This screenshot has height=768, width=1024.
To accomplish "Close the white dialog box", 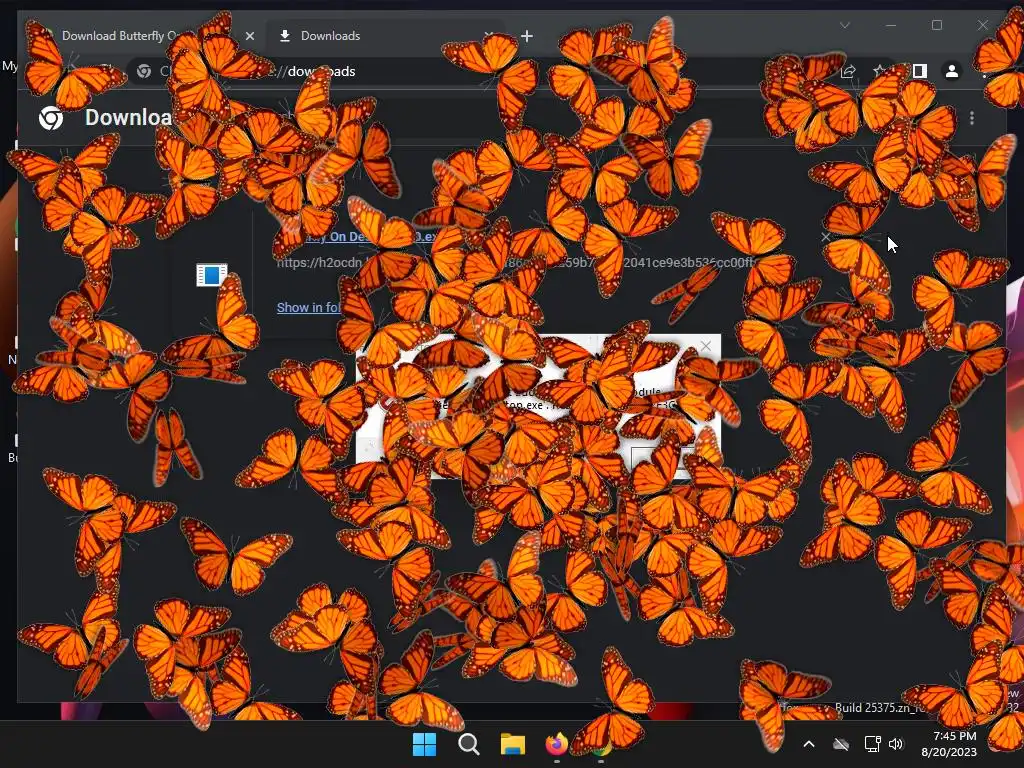I will tap(706, 346).
